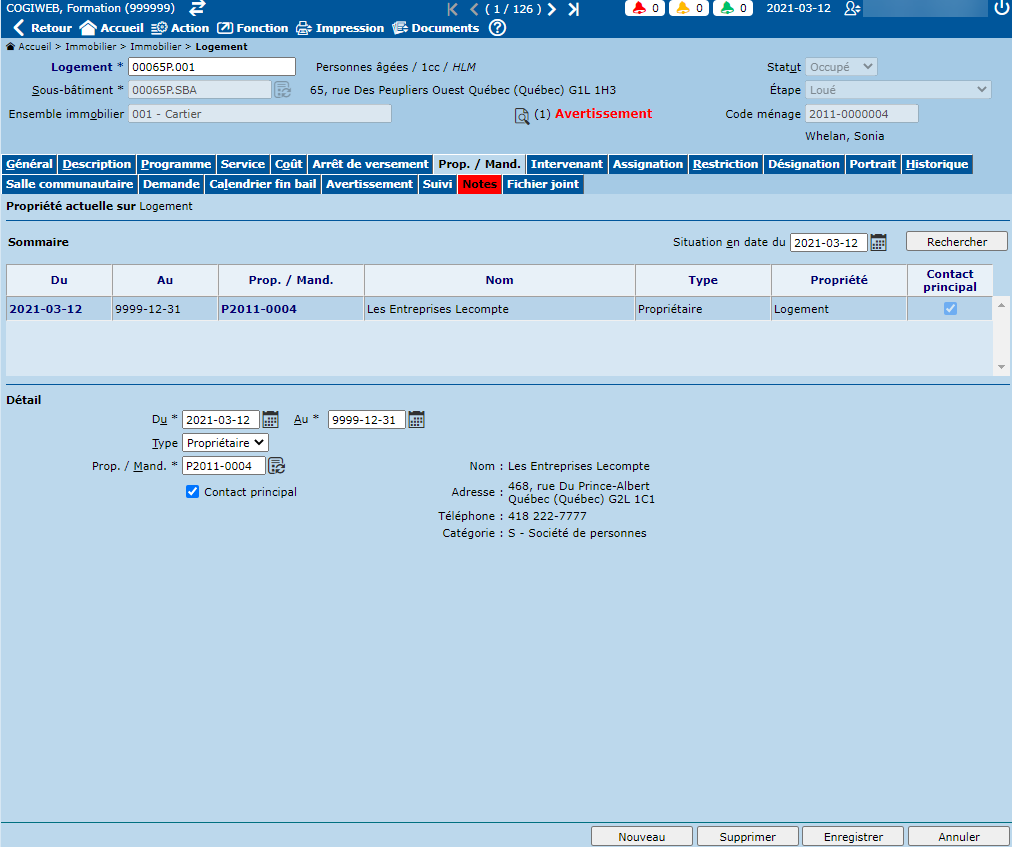1012x847 pixels.
Task: Open the Avertissement magnifier icon
Action: 521,115
